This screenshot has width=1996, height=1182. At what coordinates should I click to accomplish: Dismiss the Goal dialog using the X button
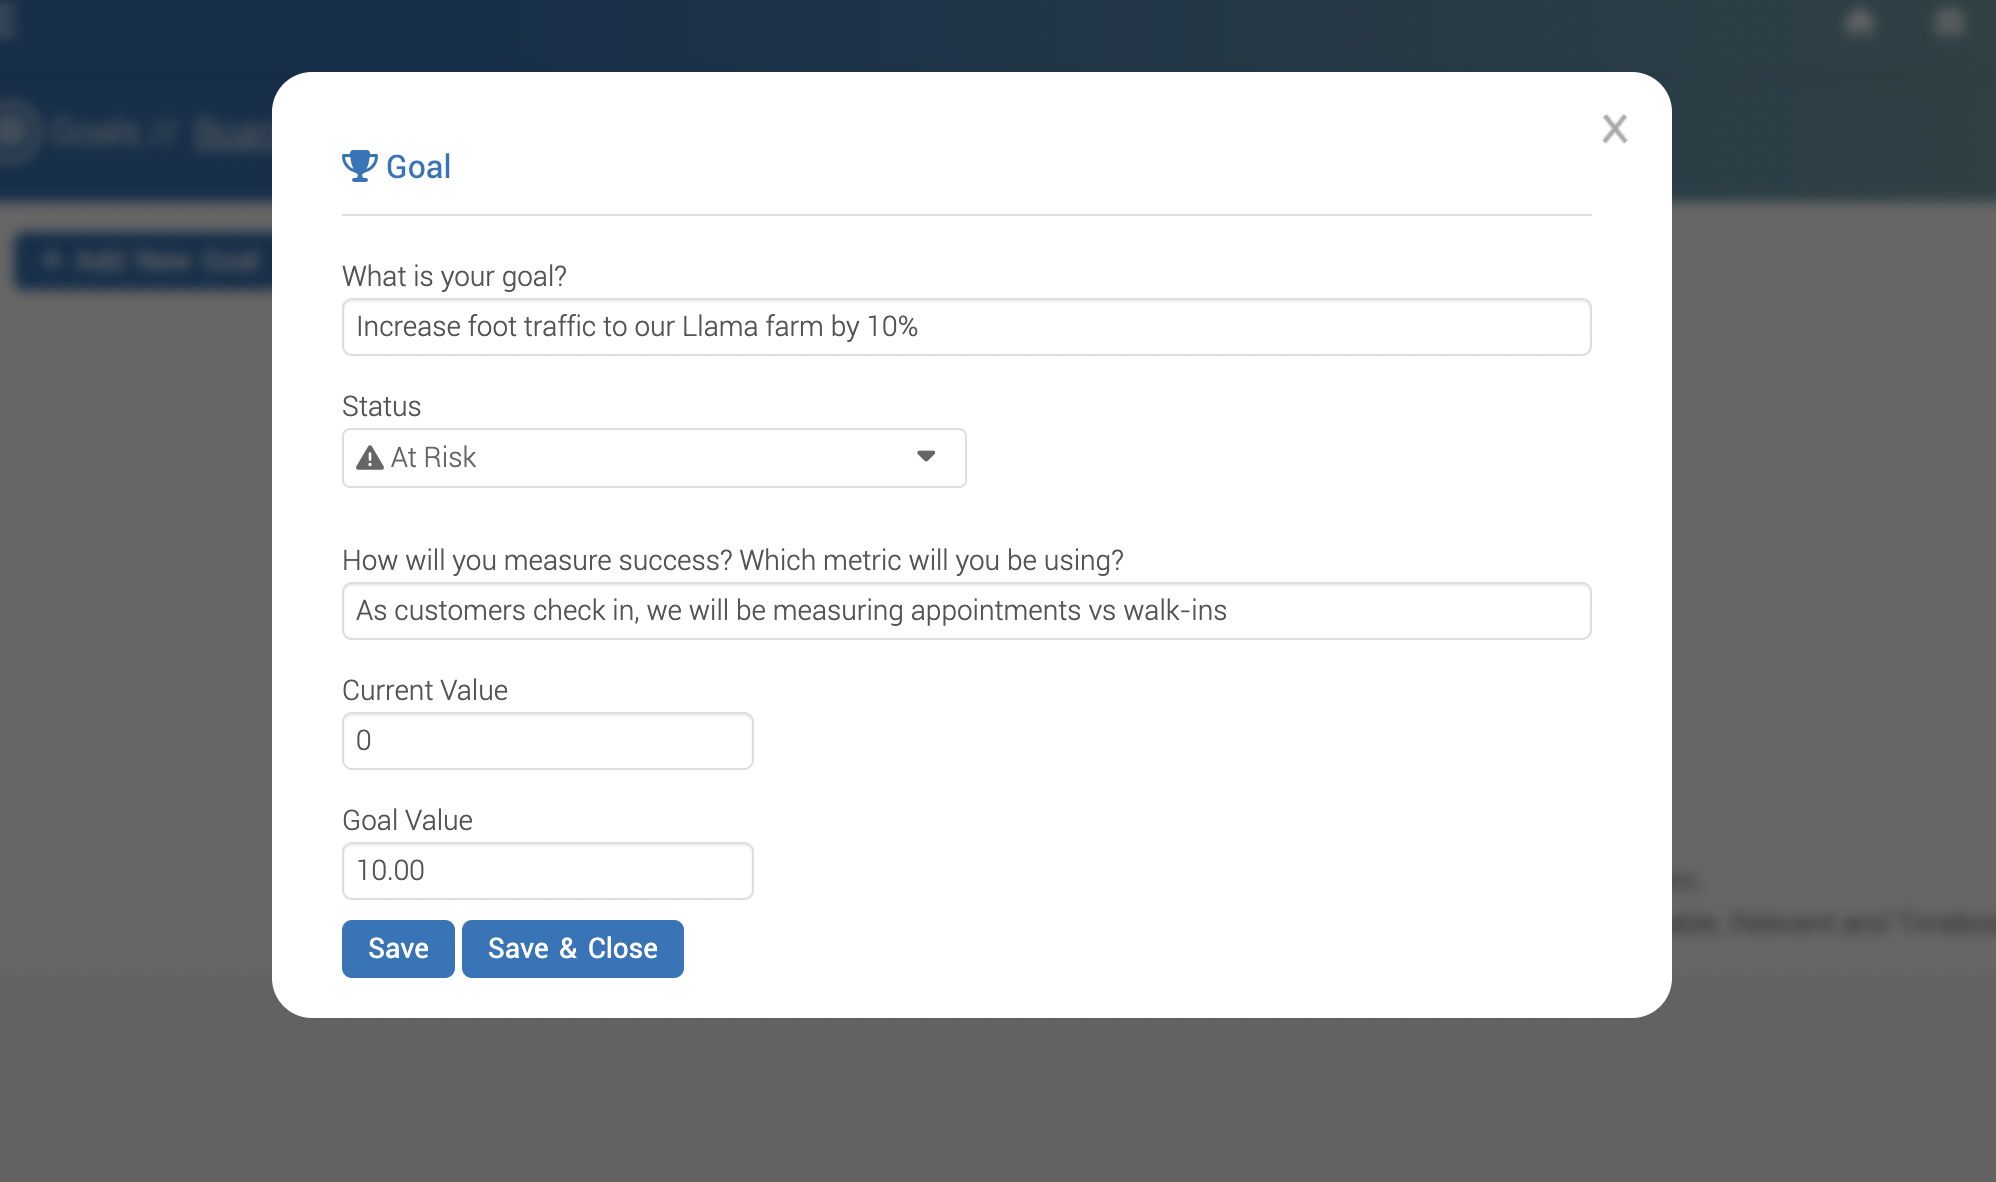(x=1615, y=129)
